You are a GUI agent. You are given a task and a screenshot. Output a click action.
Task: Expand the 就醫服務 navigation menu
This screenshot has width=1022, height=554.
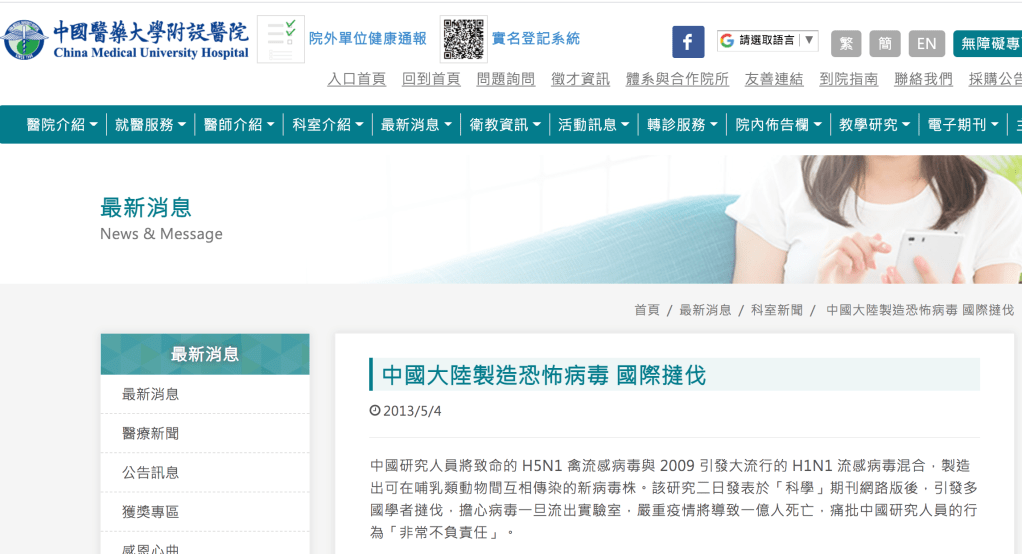(150, 125)
